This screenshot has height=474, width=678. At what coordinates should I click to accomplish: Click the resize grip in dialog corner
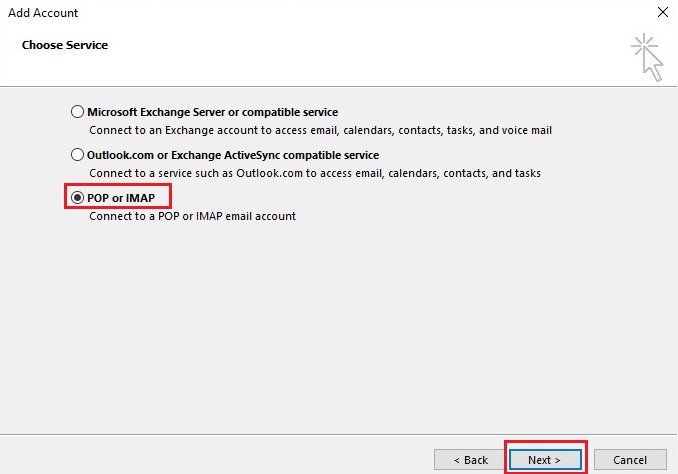coord(672,469)
